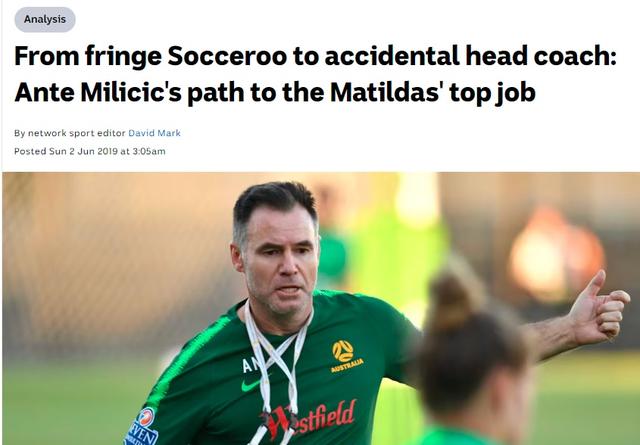Click the Posted Sun 2 Jun 2019 timestamp

coord(90,151)
